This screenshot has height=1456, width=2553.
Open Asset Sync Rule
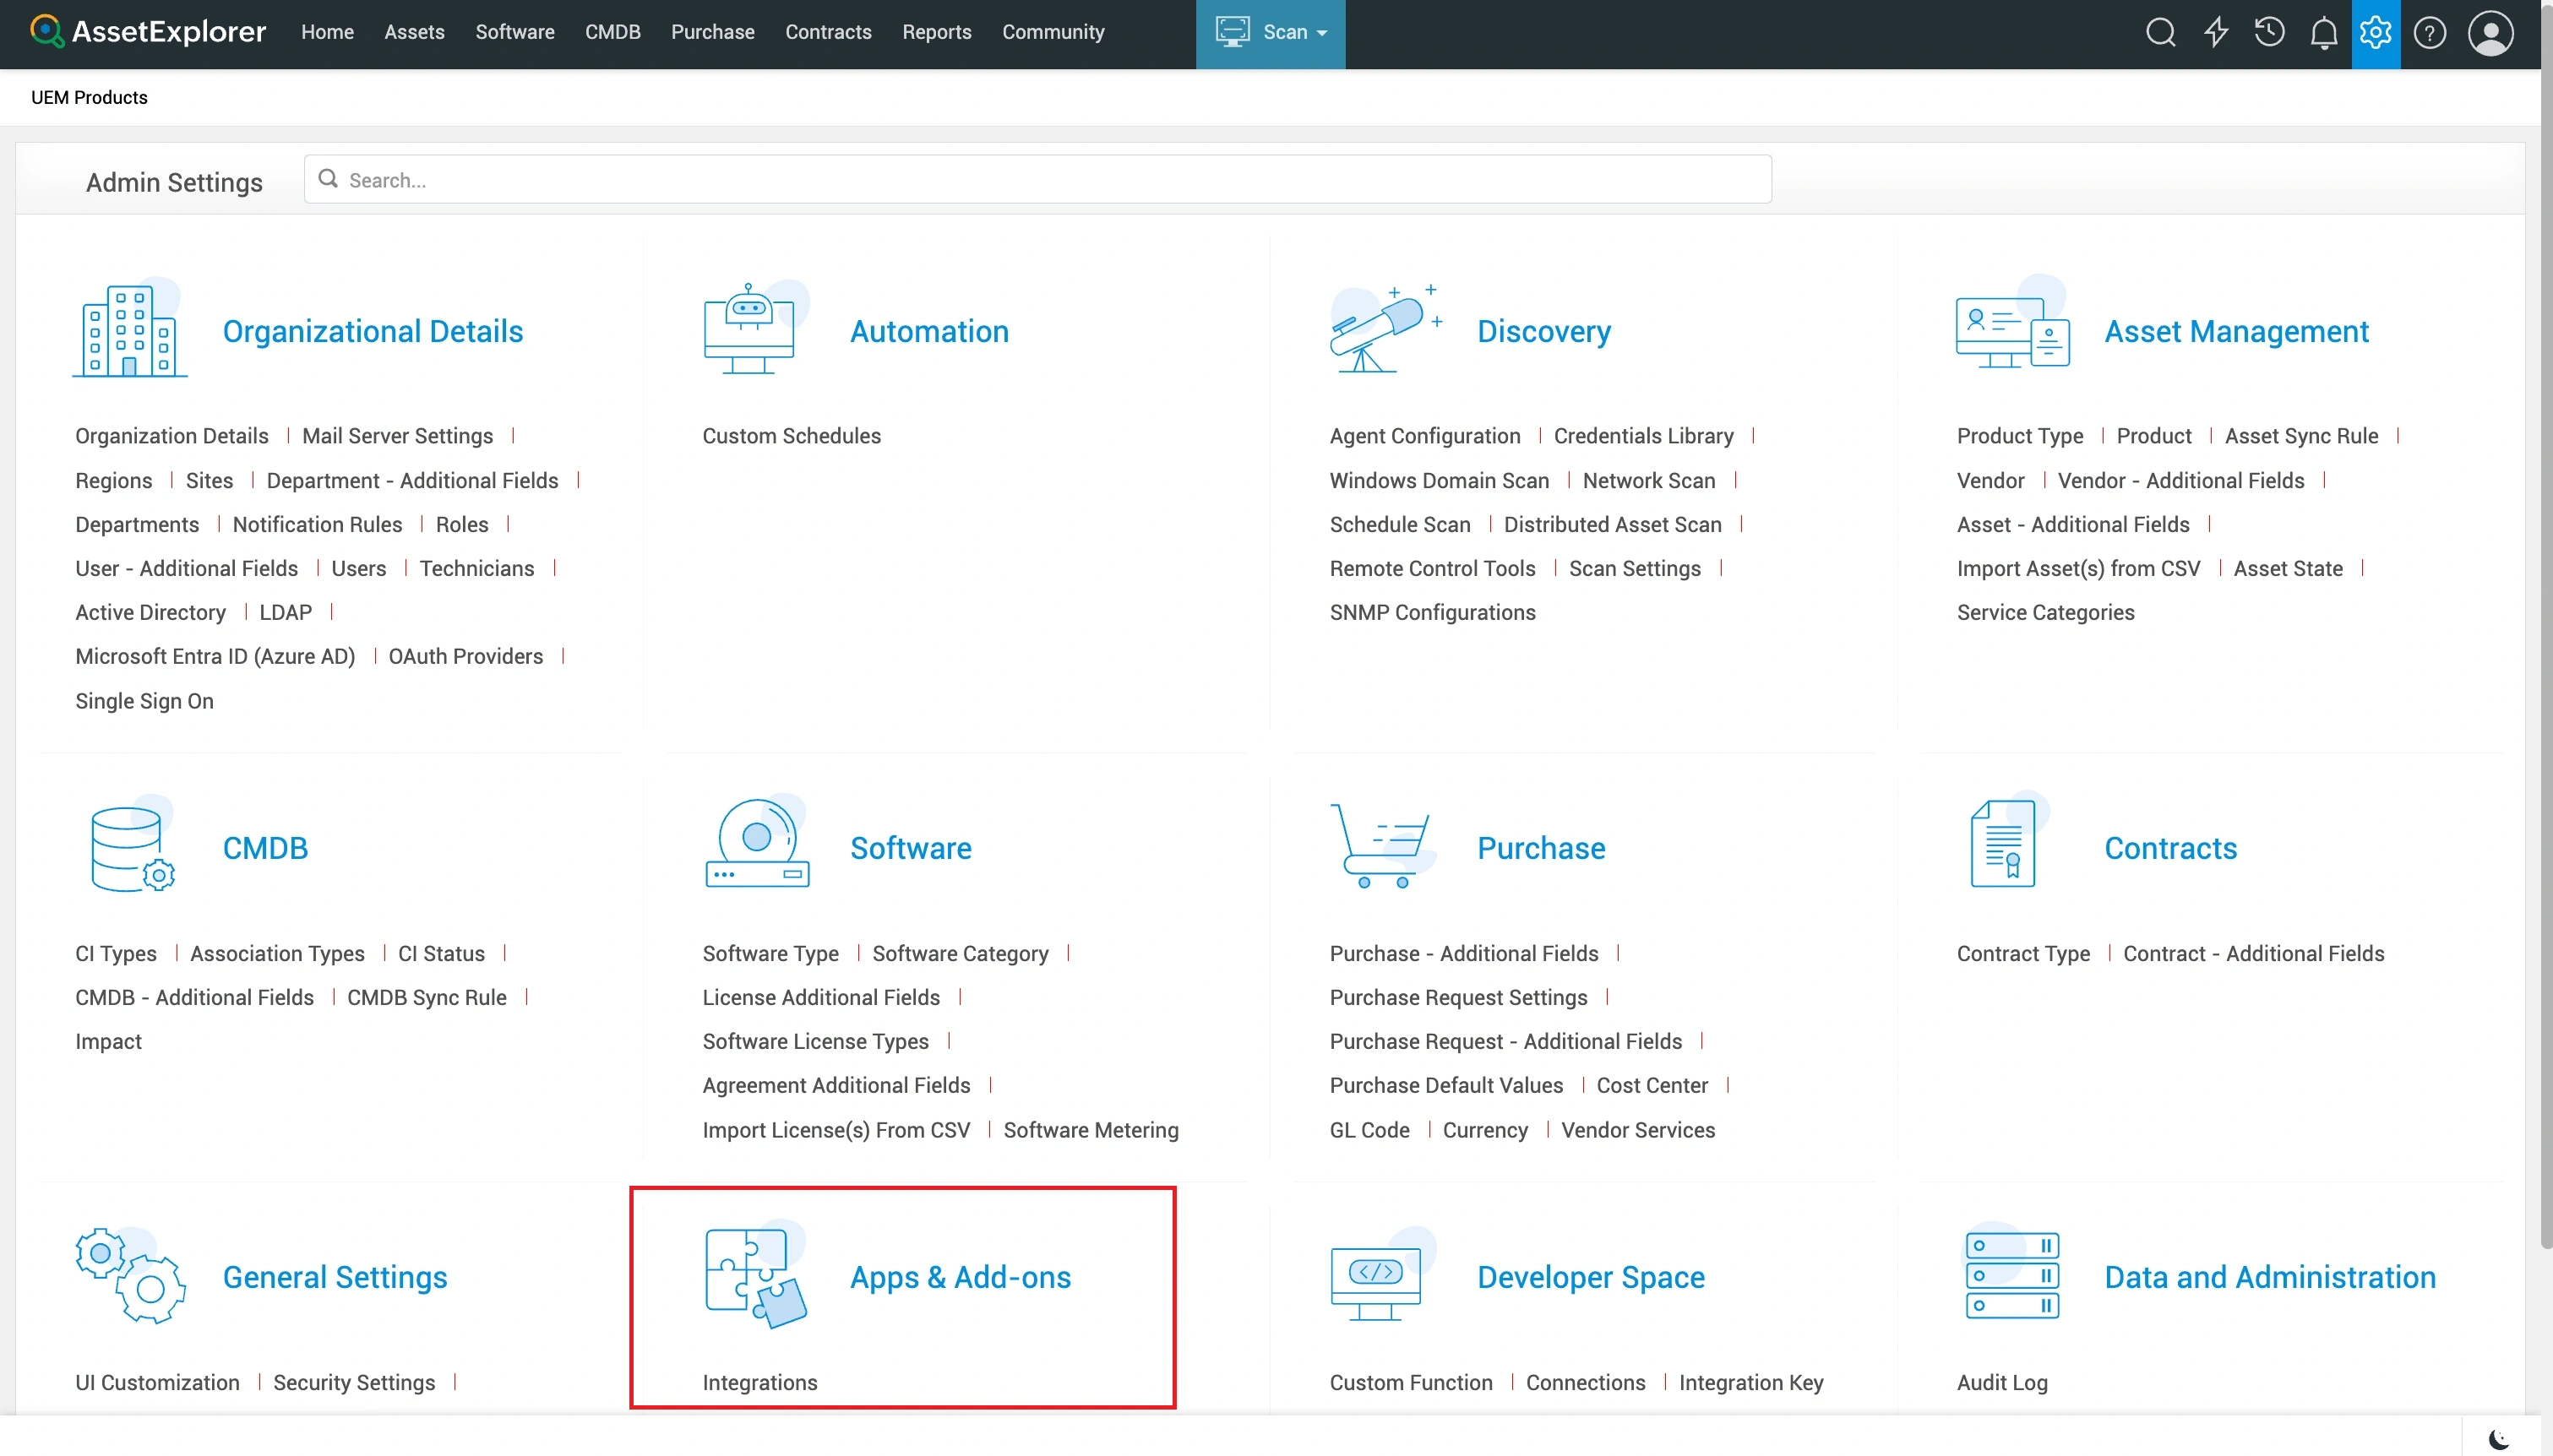[x=2301, y=436]
